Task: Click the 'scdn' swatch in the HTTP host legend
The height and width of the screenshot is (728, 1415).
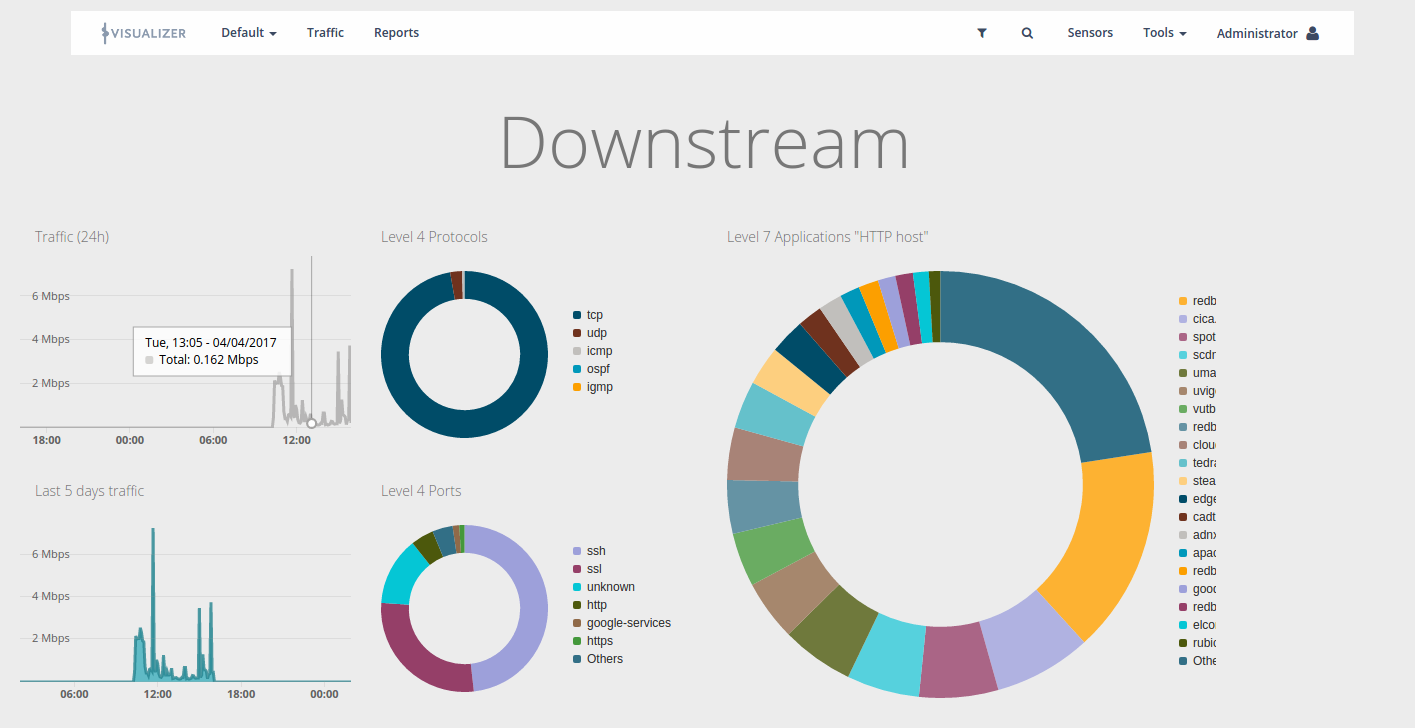Action: coord(1183,355)
